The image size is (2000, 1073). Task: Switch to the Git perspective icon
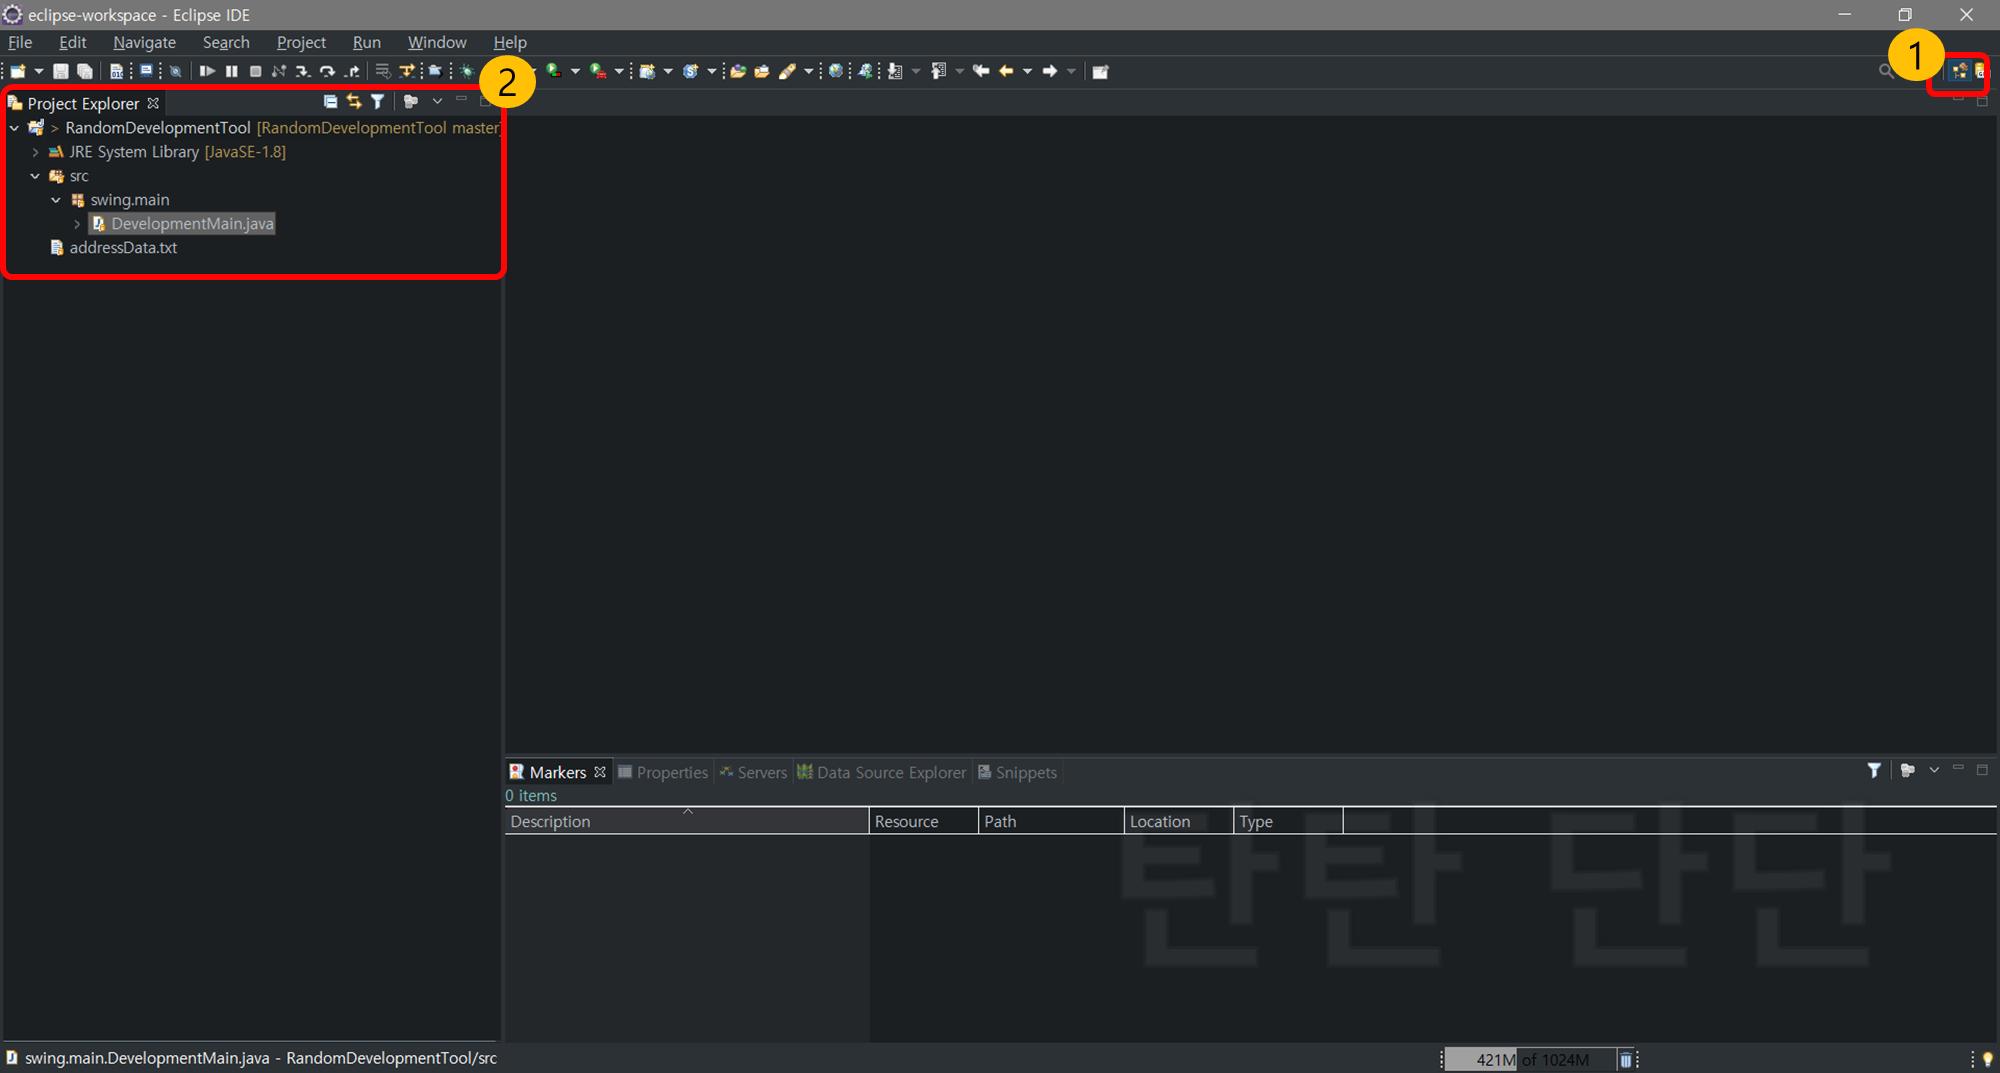1980,71
